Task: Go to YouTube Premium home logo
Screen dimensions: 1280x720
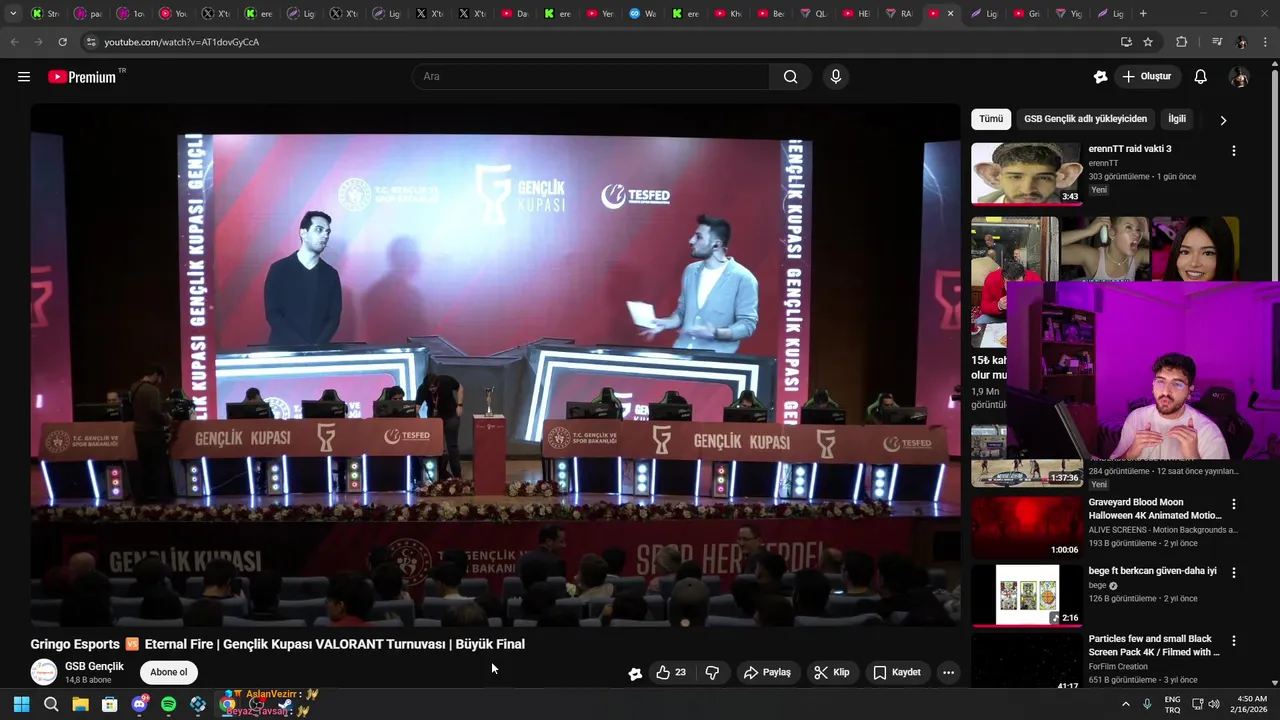Action: 83,77
